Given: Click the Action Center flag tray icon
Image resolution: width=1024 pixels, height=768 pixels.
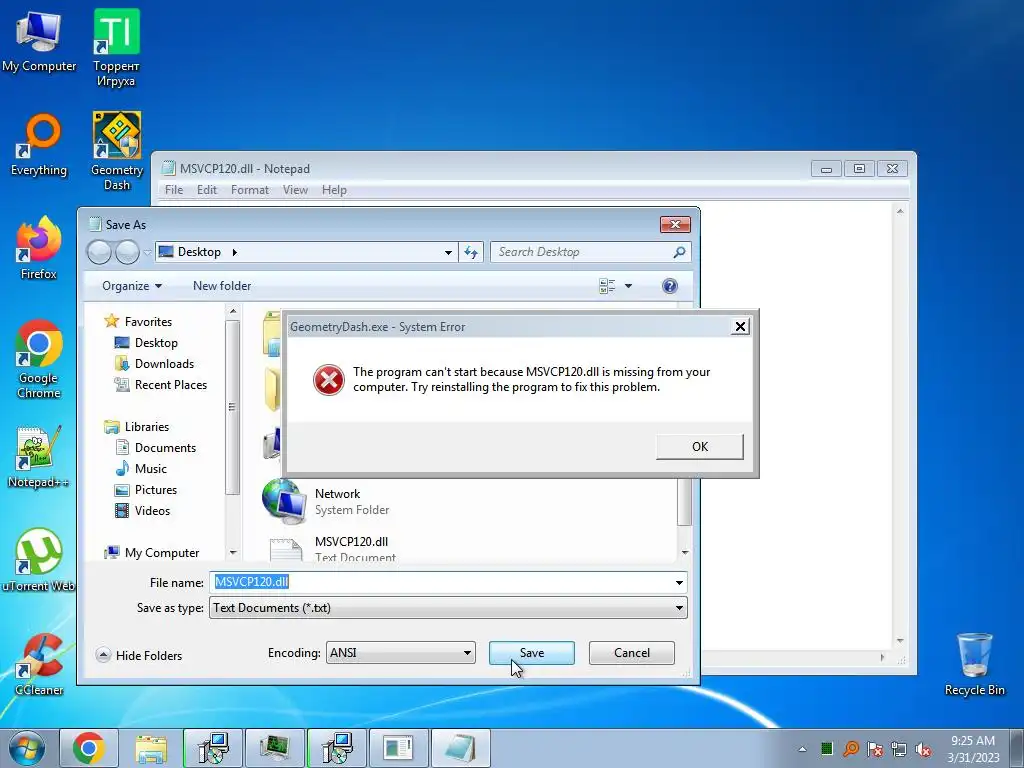Looking at the screenshot, I should (875, 749).
